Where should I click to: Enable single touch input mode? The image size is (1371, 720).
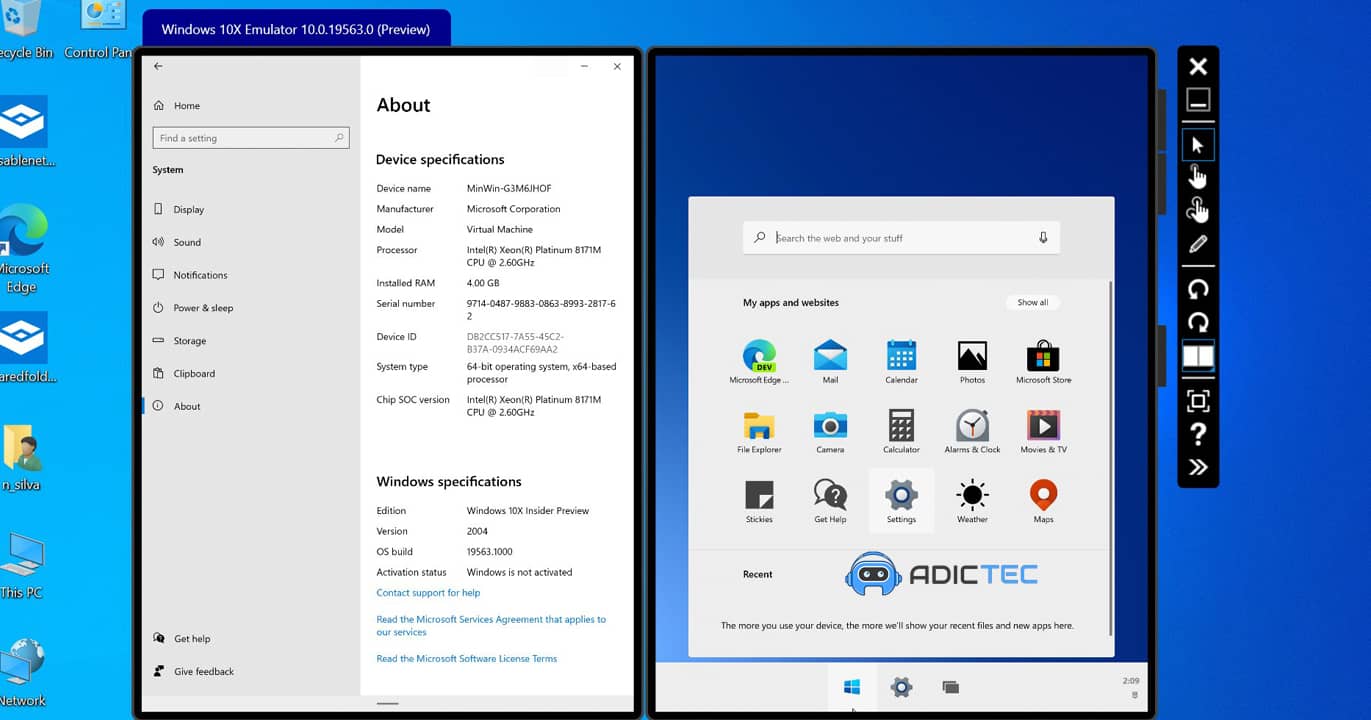1198,177
